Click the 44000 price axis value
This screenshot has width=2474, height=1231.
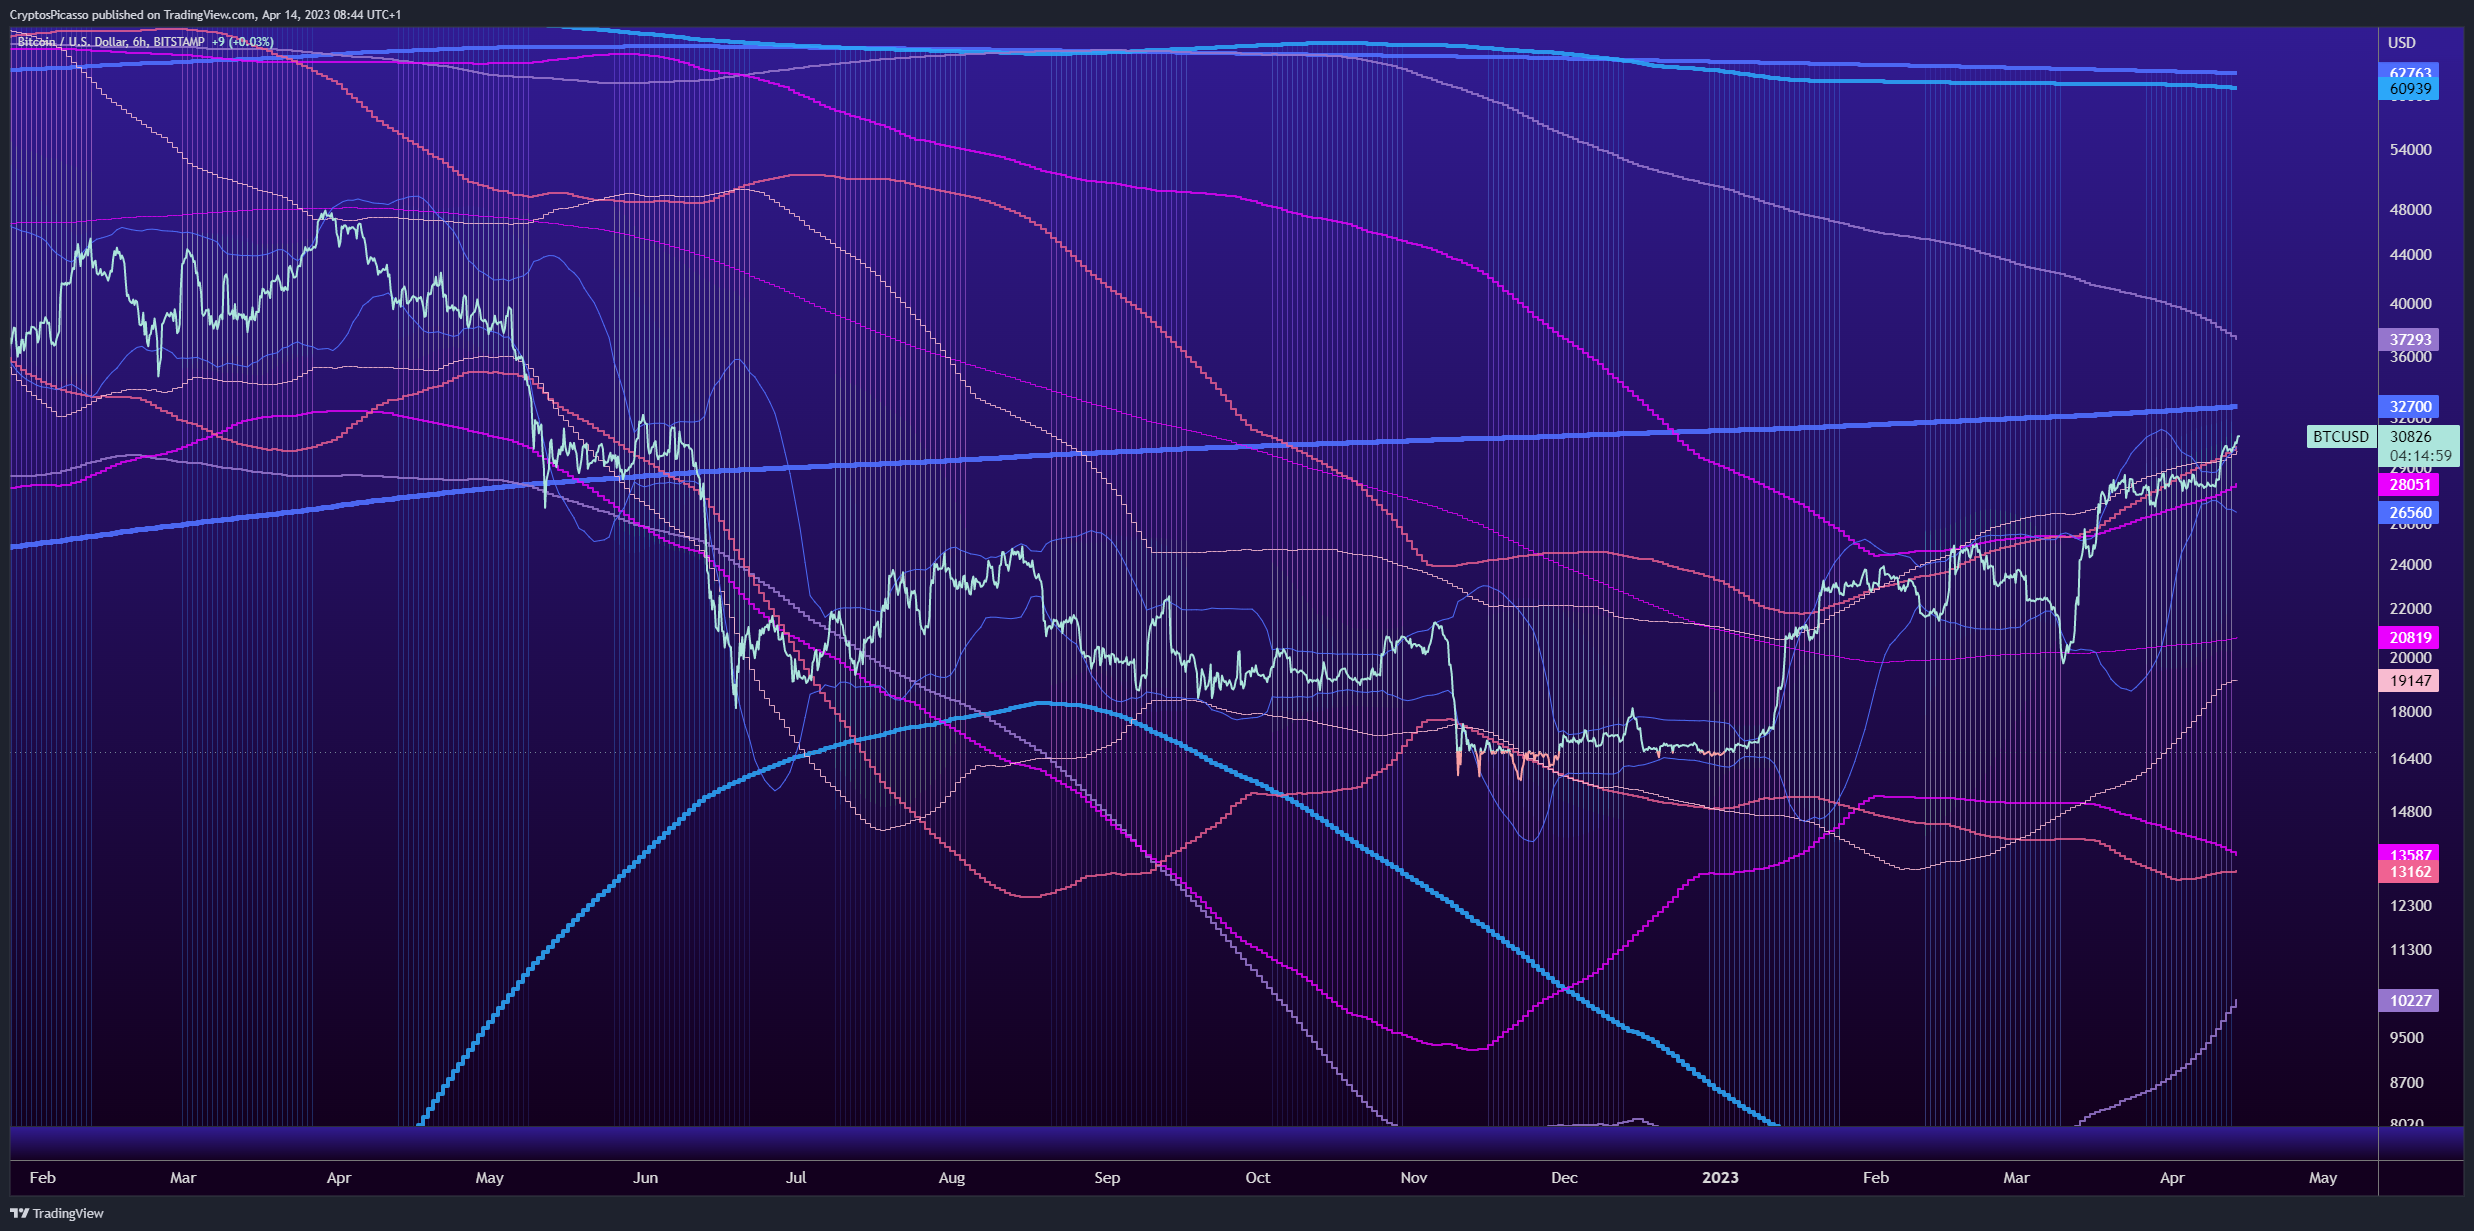point(2410,254)
